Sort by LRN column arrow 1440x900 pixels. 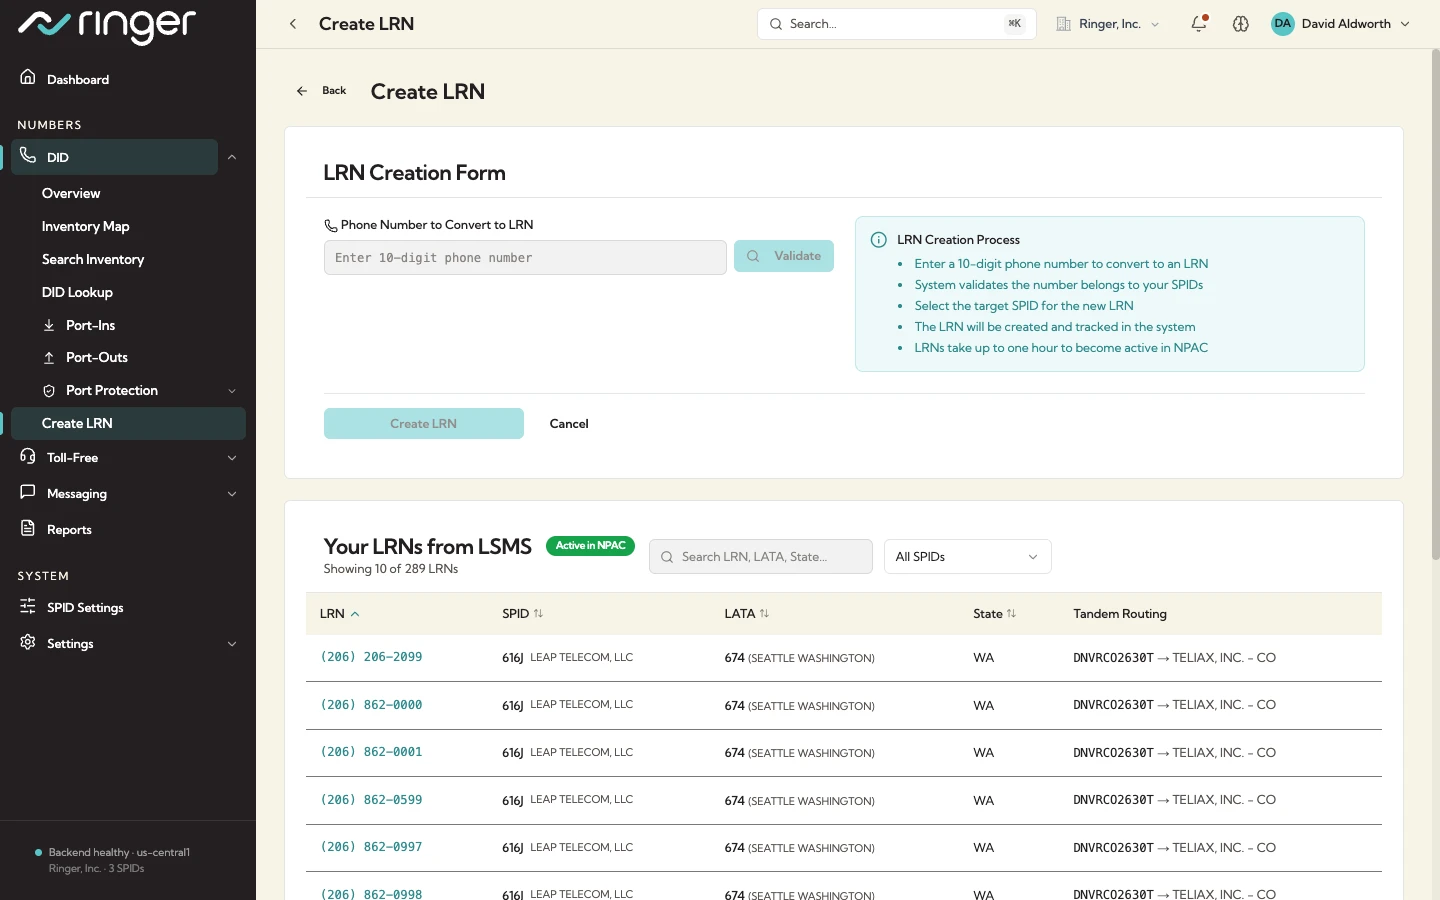(x=355, y=614)
